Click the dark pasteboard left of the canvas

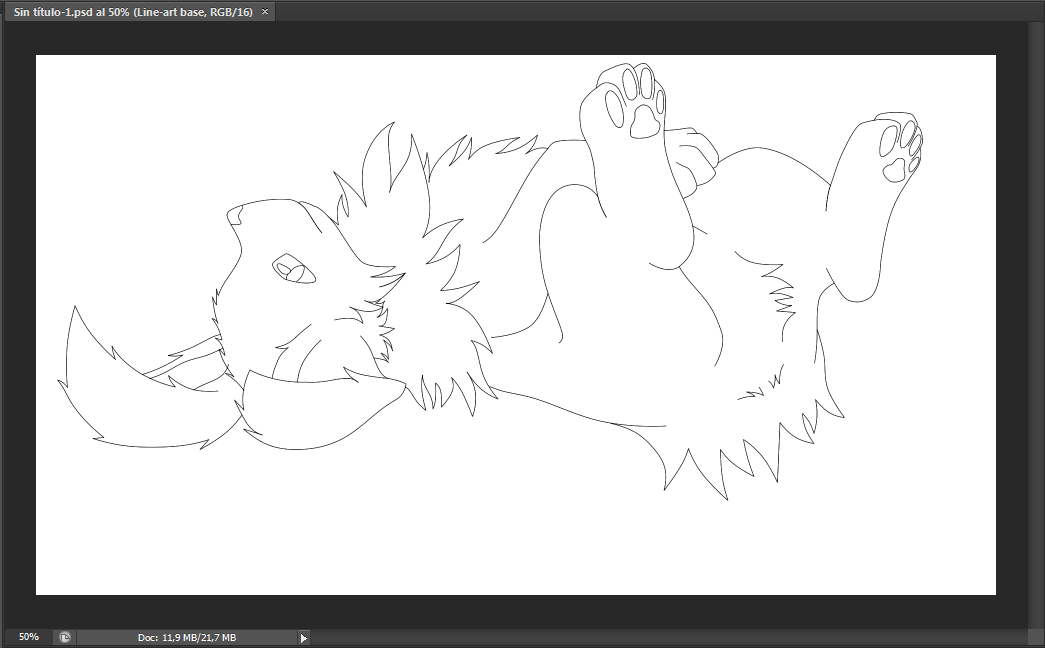click(x=18, y=320)
